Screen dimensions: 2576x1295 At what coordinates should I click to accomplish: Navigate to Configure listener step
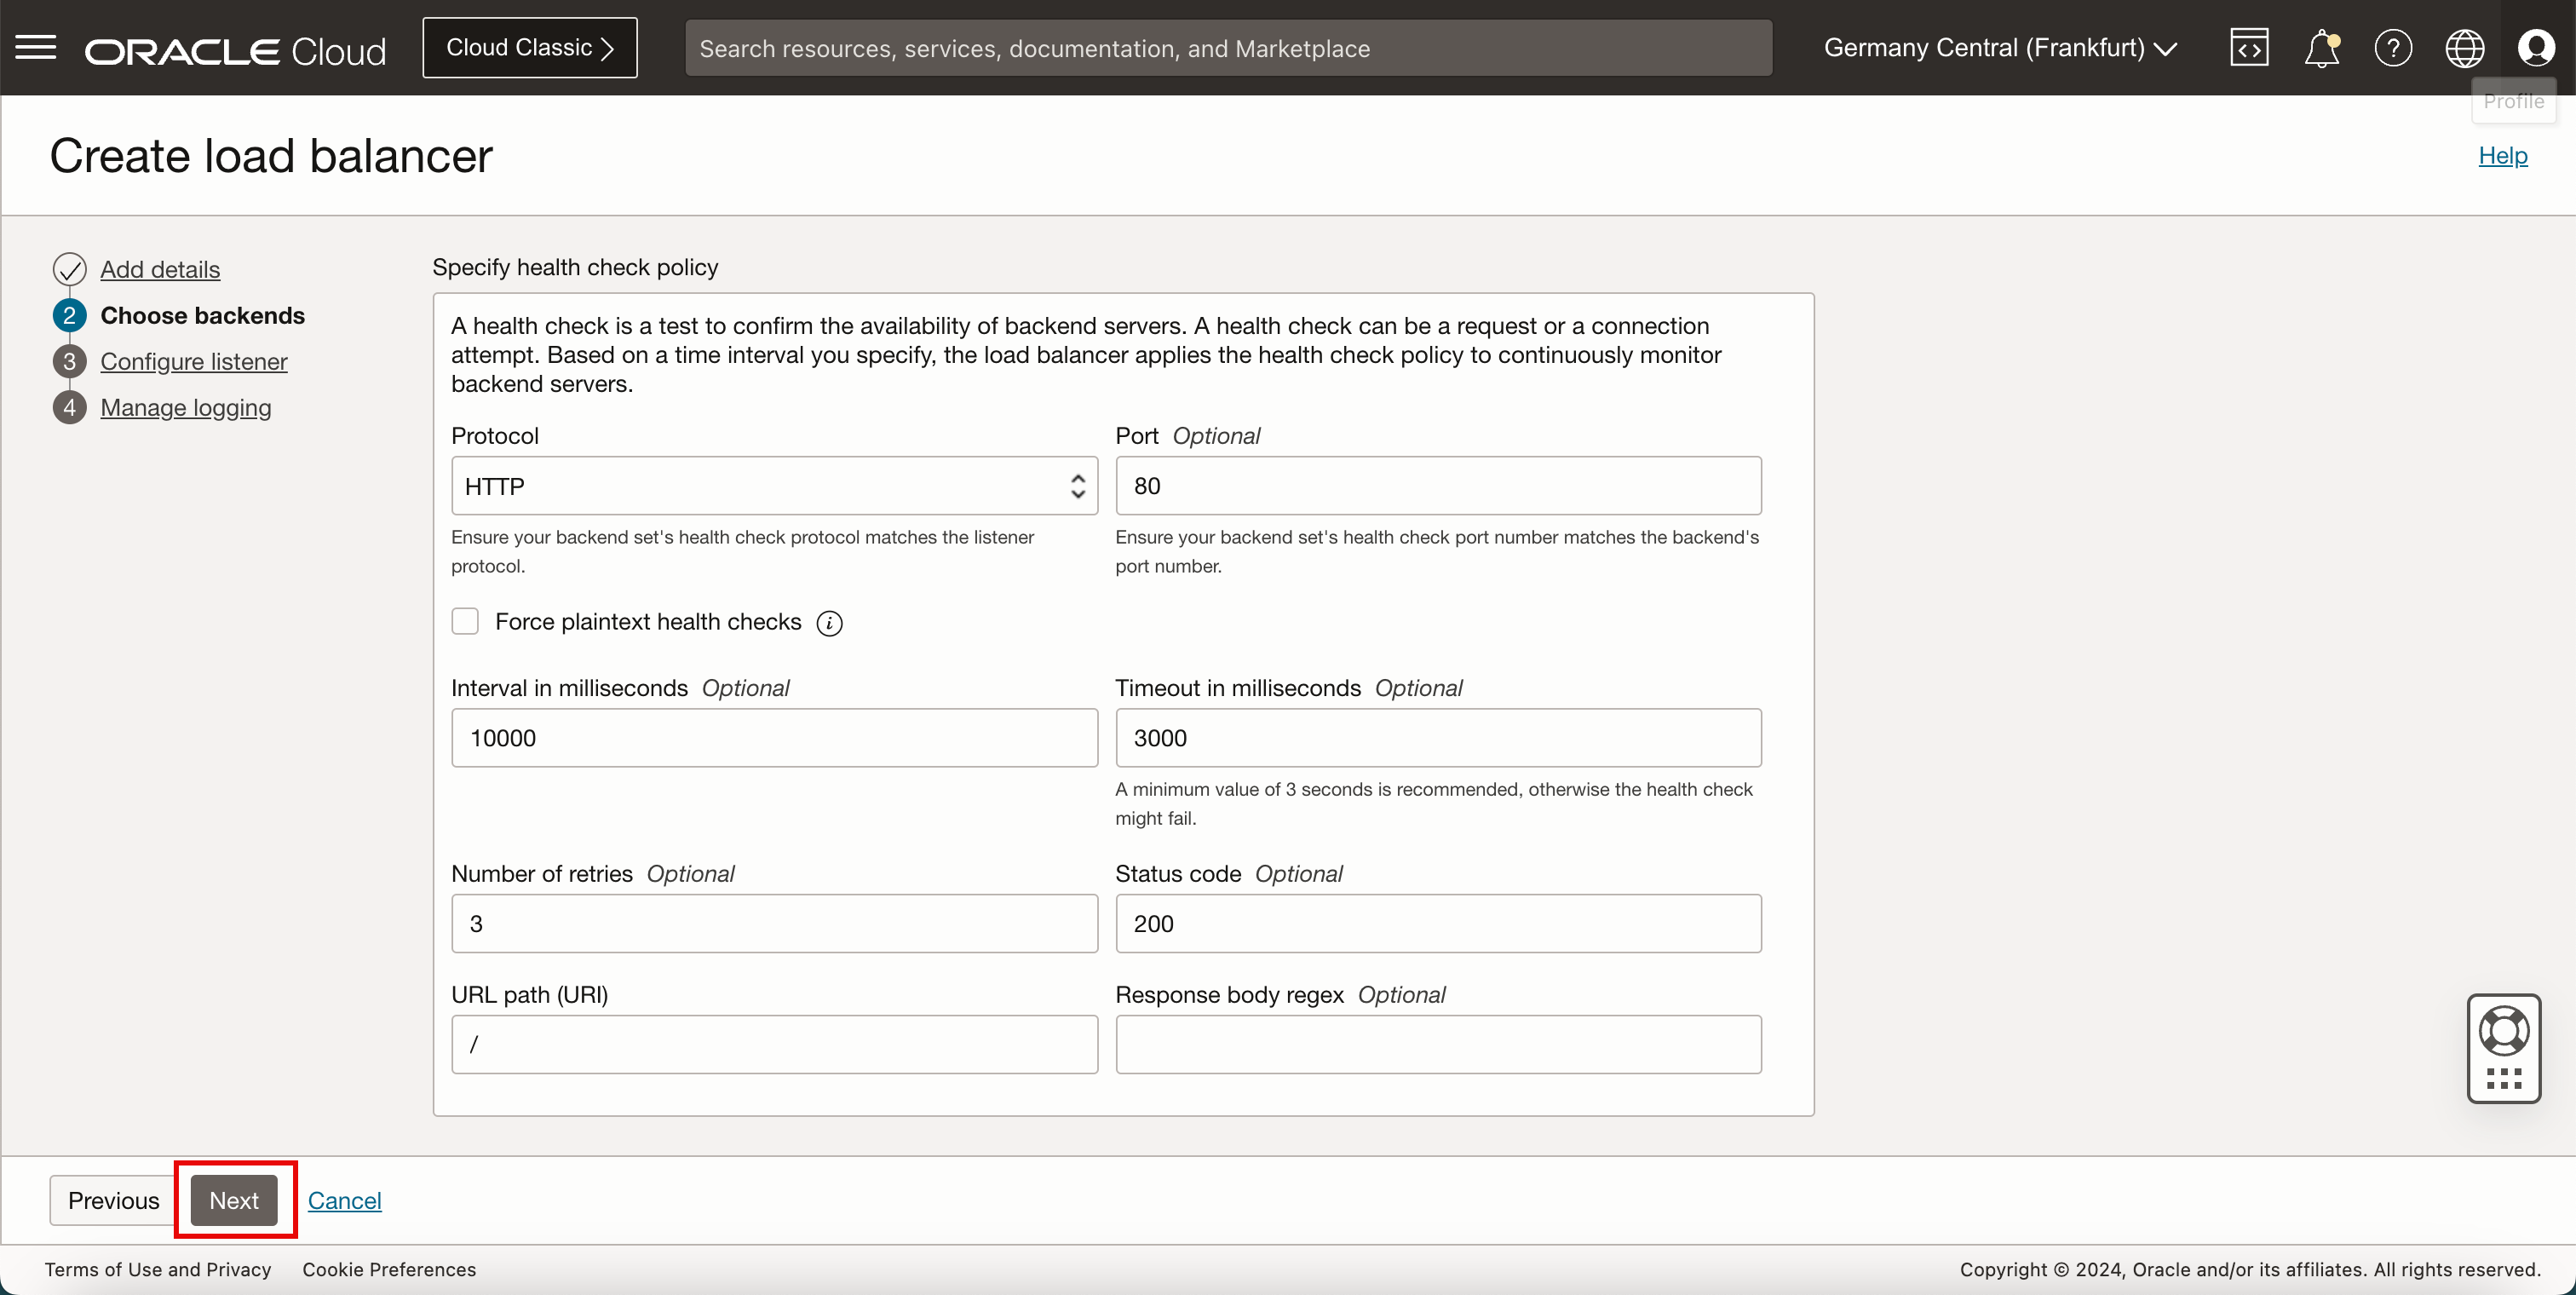193,360
